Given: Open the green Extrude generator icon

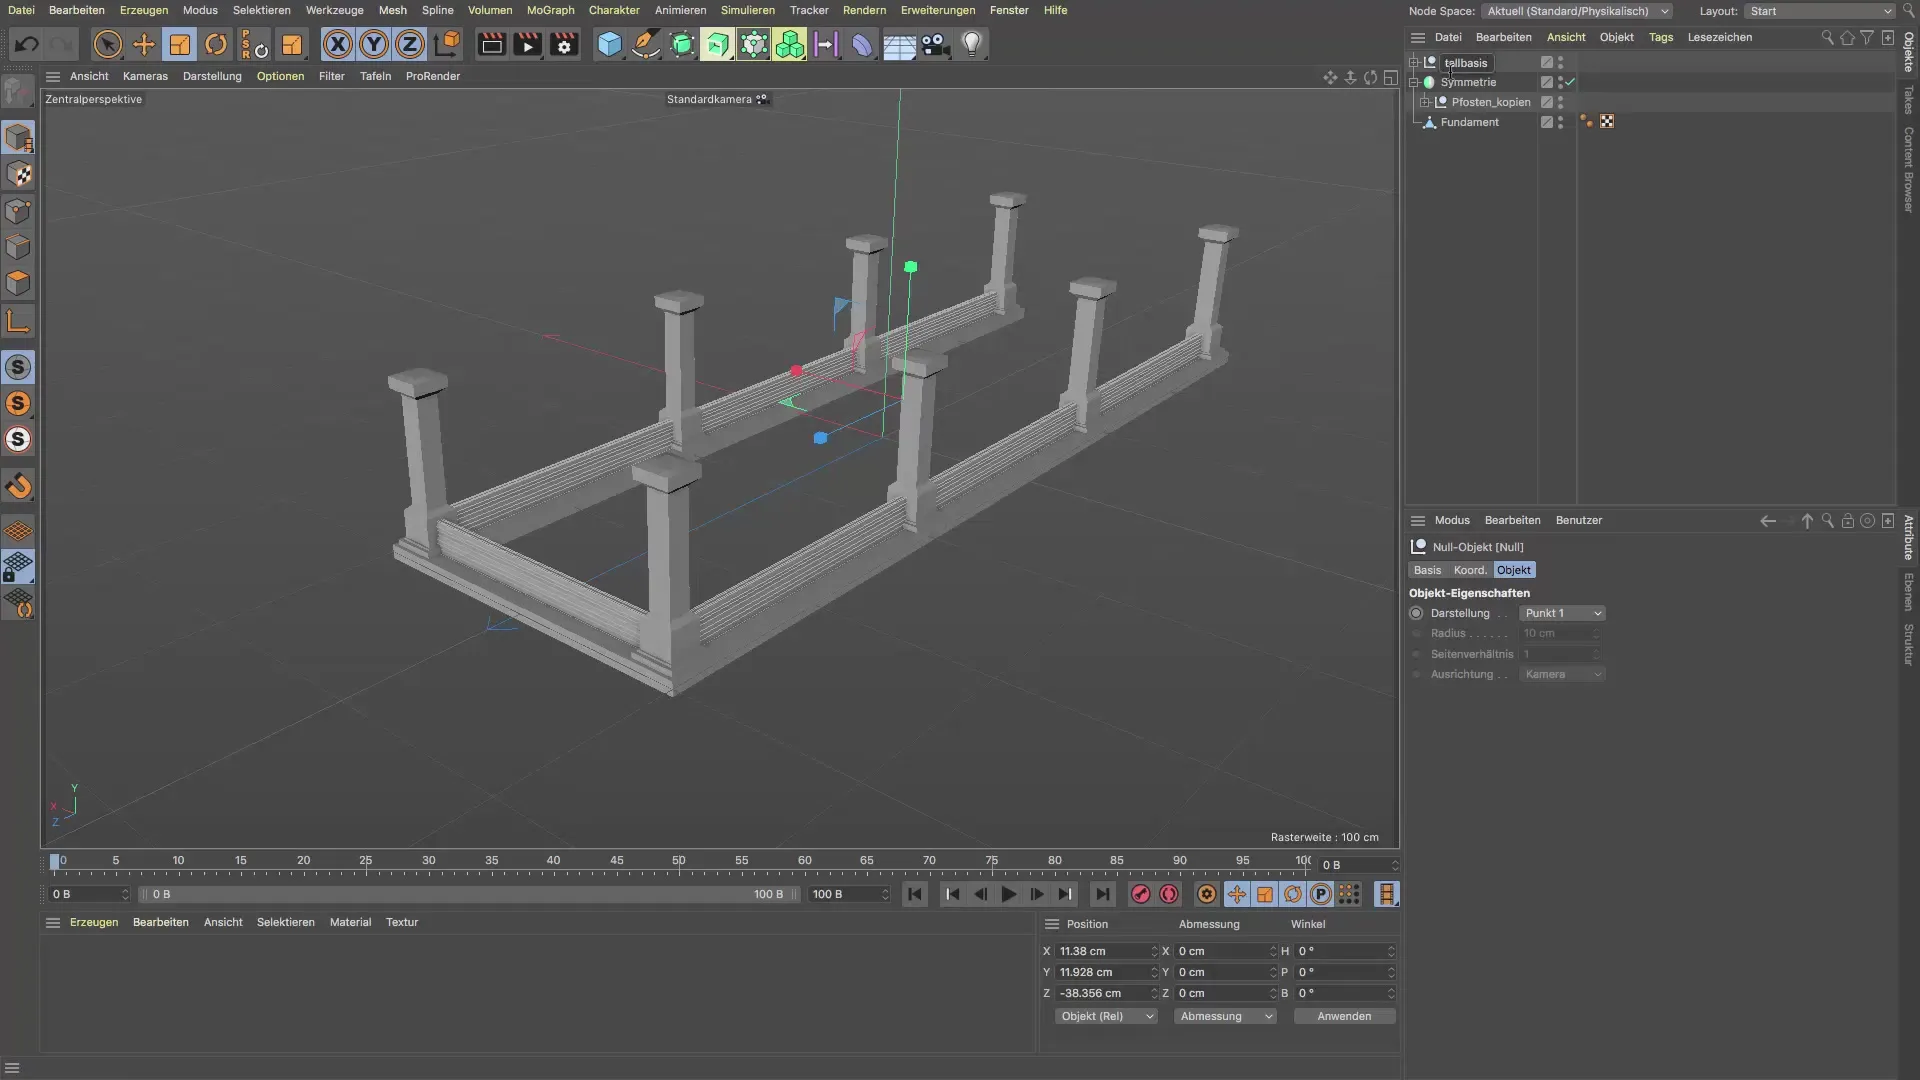Looking at the screenshot, I should [x=718, y=44].
